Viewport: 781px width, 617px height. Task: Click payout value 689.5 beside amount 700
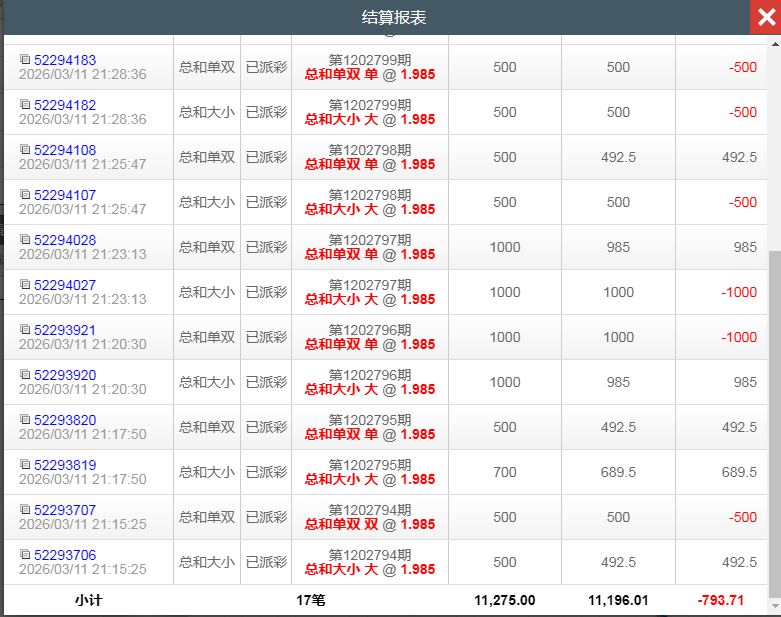point(618,472)
